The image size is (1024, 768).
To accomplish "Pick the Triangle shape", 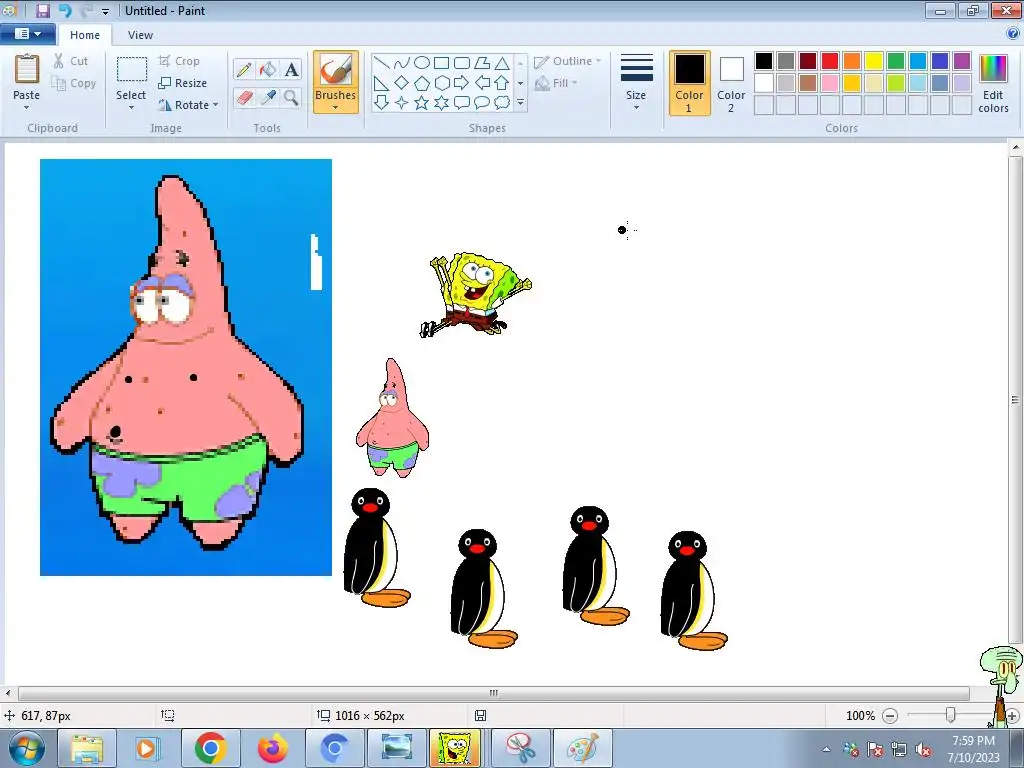I will (502, 63).
